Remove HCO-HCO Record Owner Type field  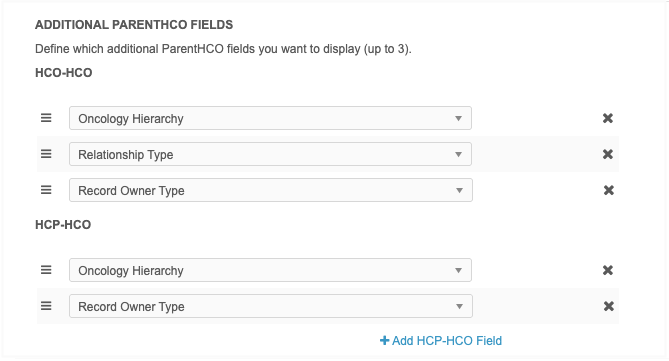(x=608, y=190)
